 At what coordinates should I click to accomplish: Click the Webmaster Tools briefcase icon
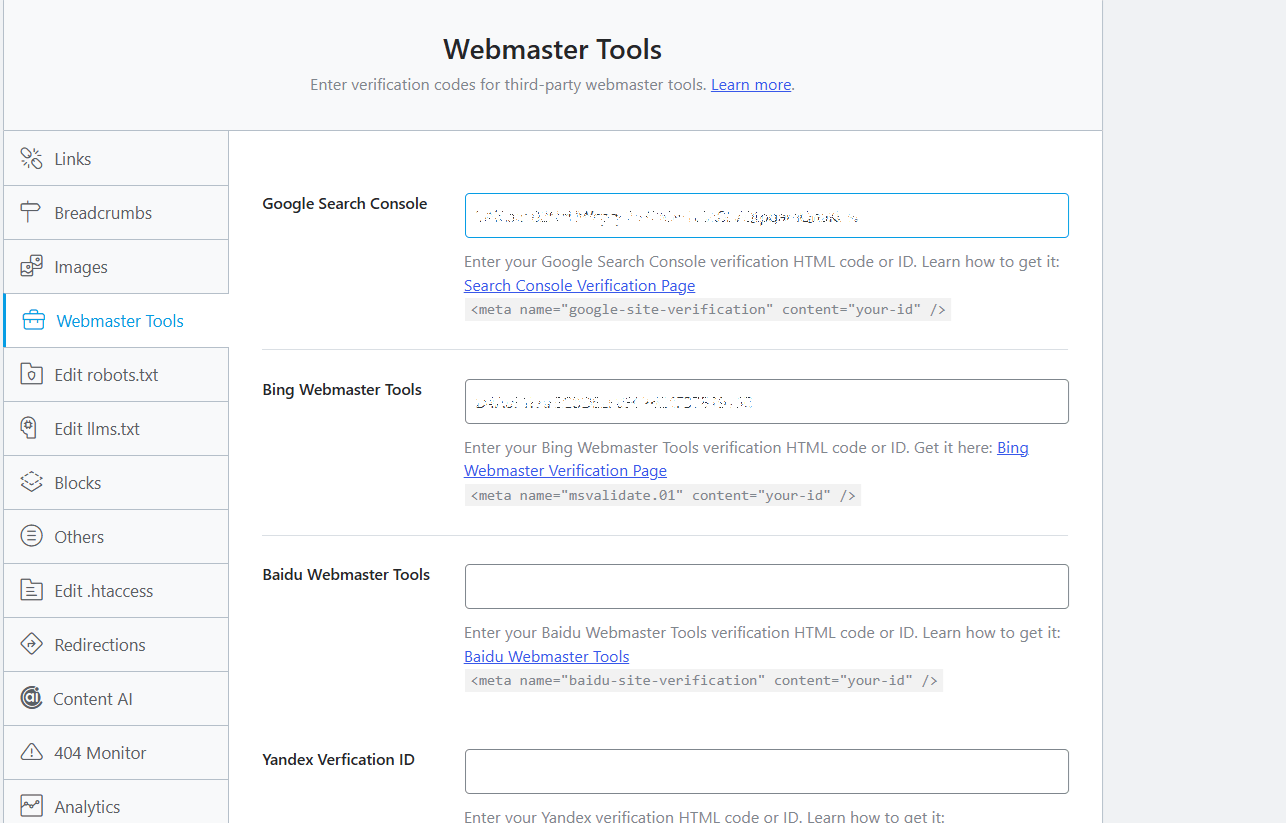(33, 320)
